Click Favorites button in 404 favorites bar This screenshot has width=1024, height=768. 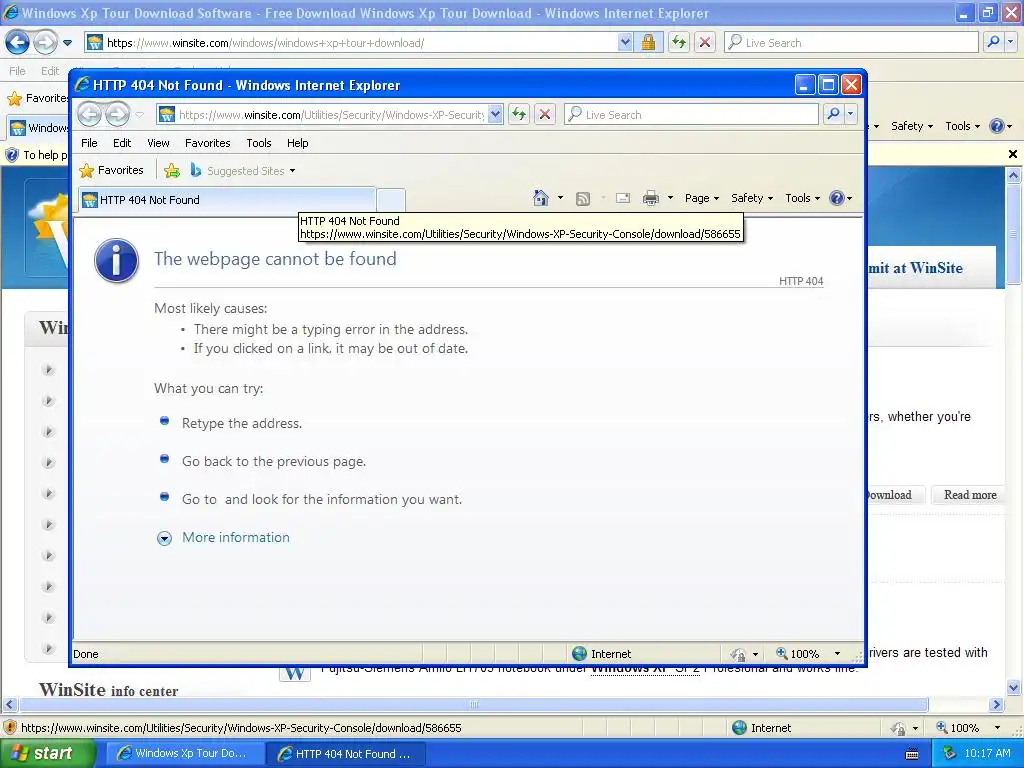[111, 170]
